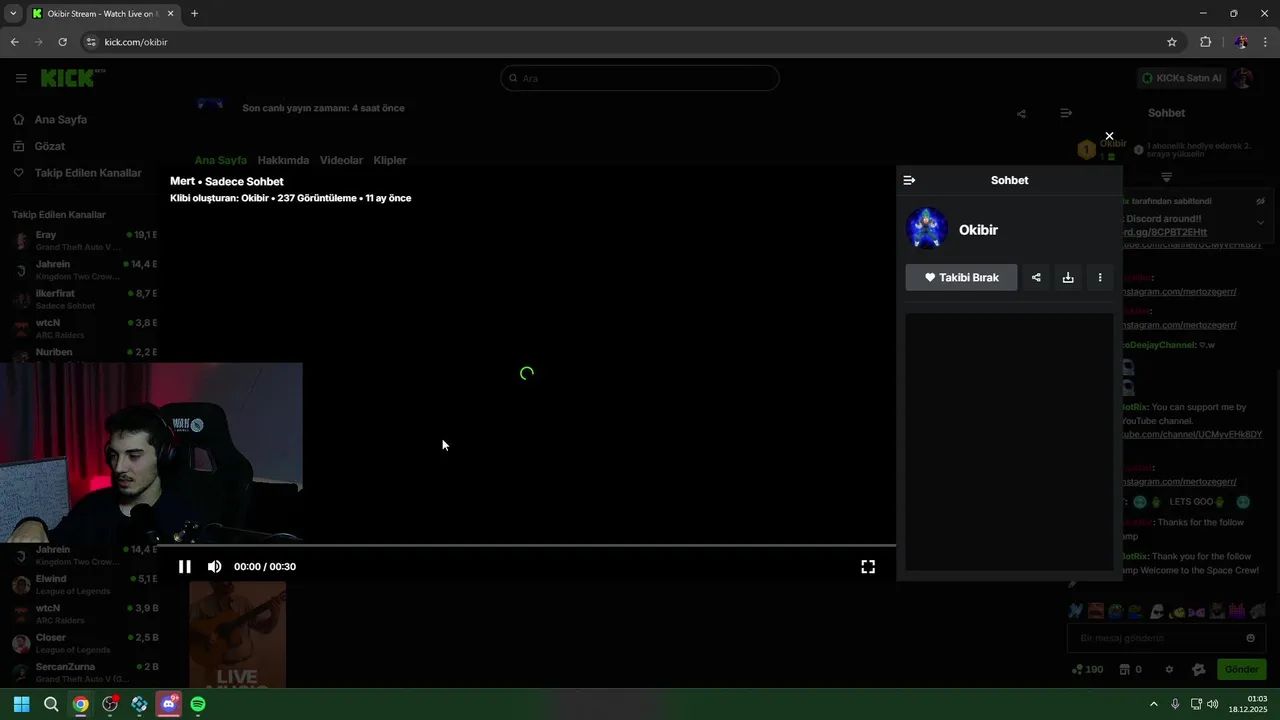Open Okibir profile avatar
The width and height of the screenshot is (1280, 720).
[x=927, y=229]
